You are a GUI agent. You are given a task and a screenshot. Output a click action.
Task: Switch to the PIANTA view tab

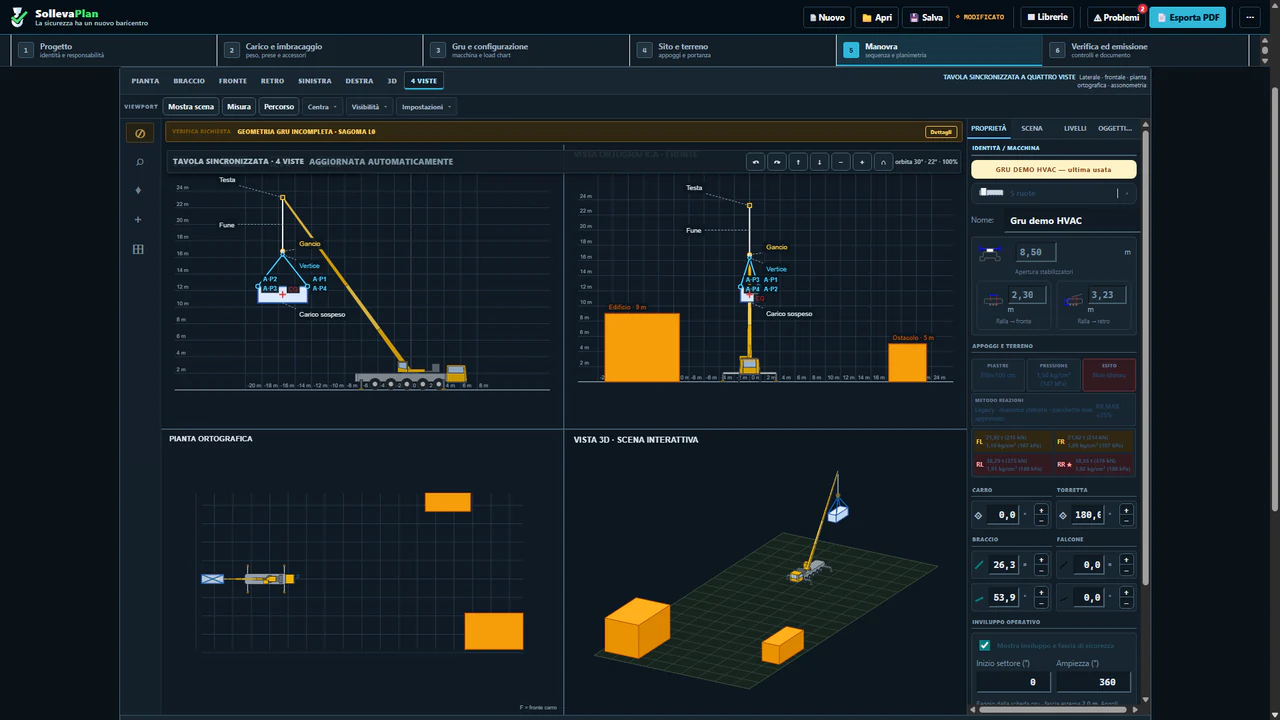coord(145,81)
